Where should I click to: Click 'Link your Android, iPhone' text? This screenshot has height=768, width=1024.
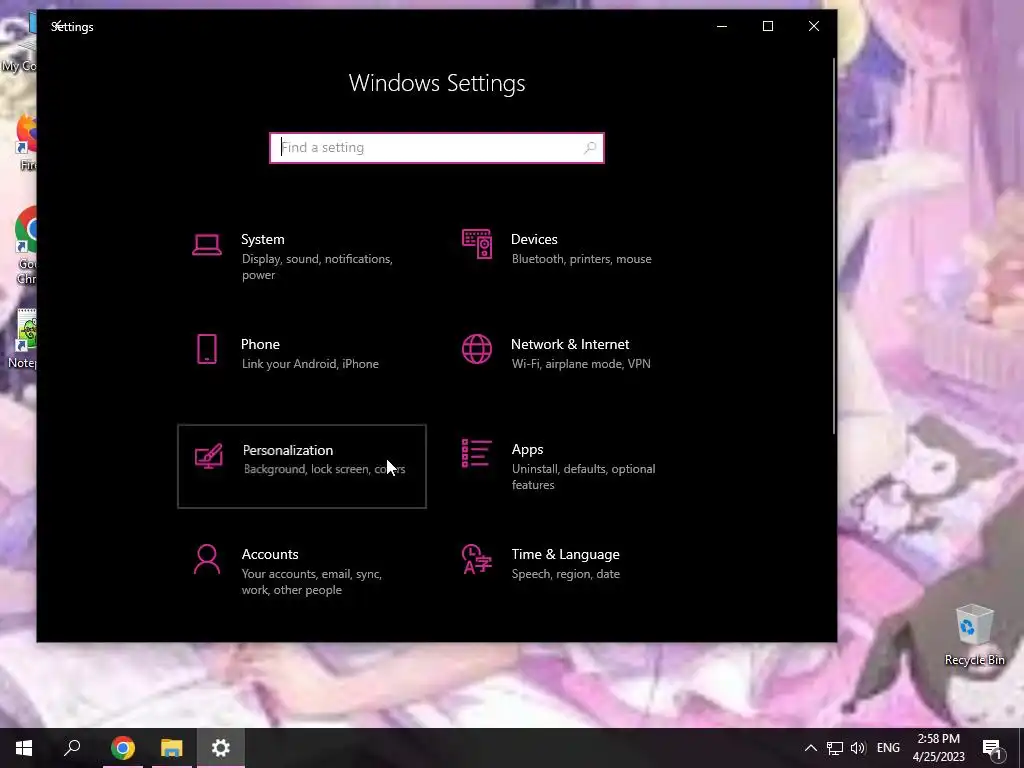click(x=310, y=364)
